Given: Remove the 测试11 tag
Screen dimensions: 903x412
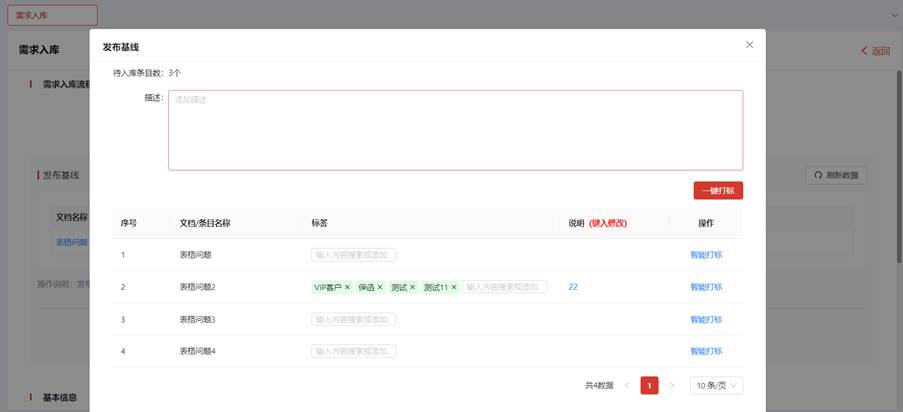Looking at the screenshot, I should tap(454, 287).
